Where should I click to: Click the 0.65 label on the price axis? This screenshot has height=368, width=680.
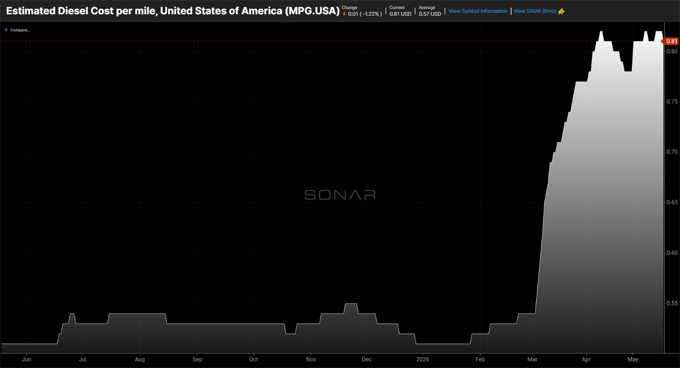click(x=672, y=202)
